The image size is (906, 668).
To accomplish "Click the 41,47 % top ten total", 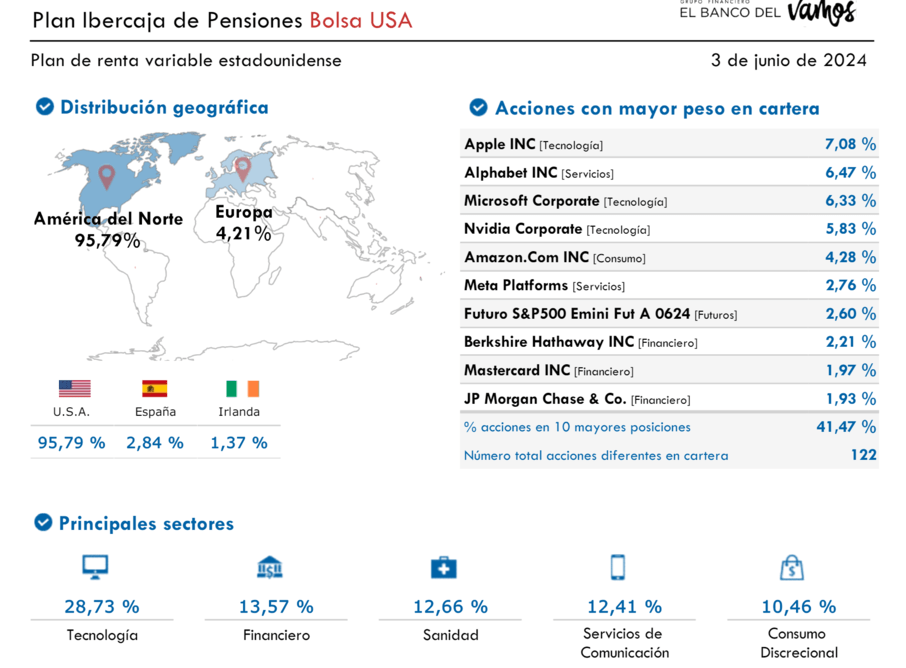I will click(846, 427).
